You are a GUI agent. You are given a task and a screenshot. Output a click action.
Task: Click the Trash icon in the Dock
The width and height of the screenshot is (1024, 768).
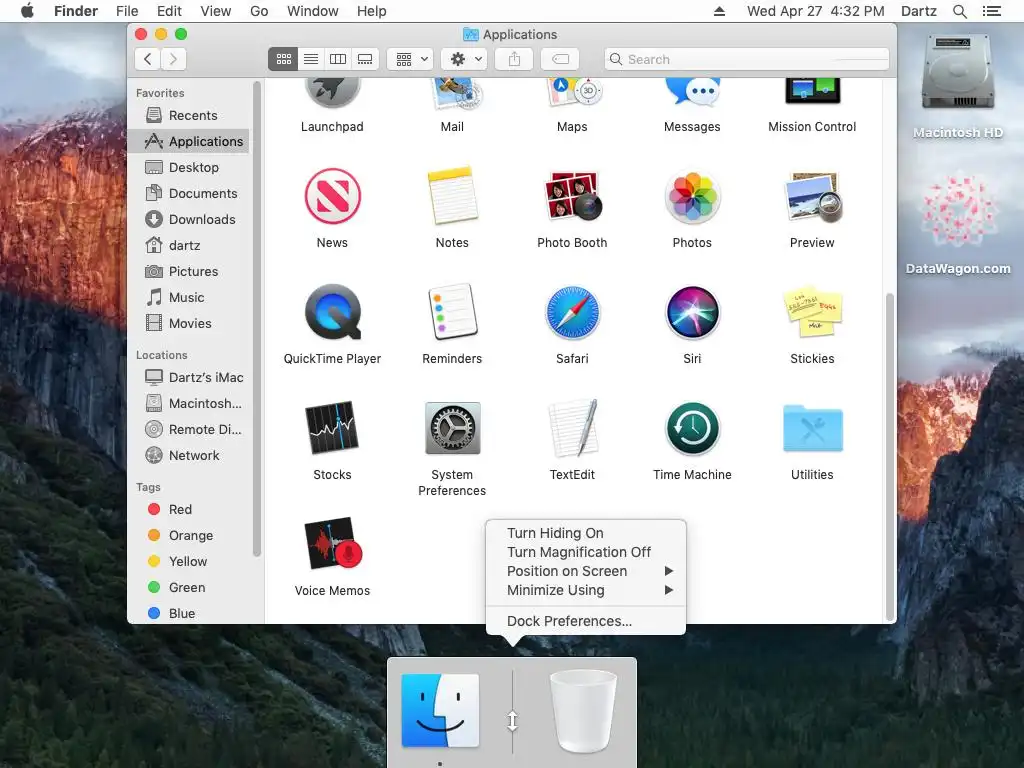coord(583,711)
